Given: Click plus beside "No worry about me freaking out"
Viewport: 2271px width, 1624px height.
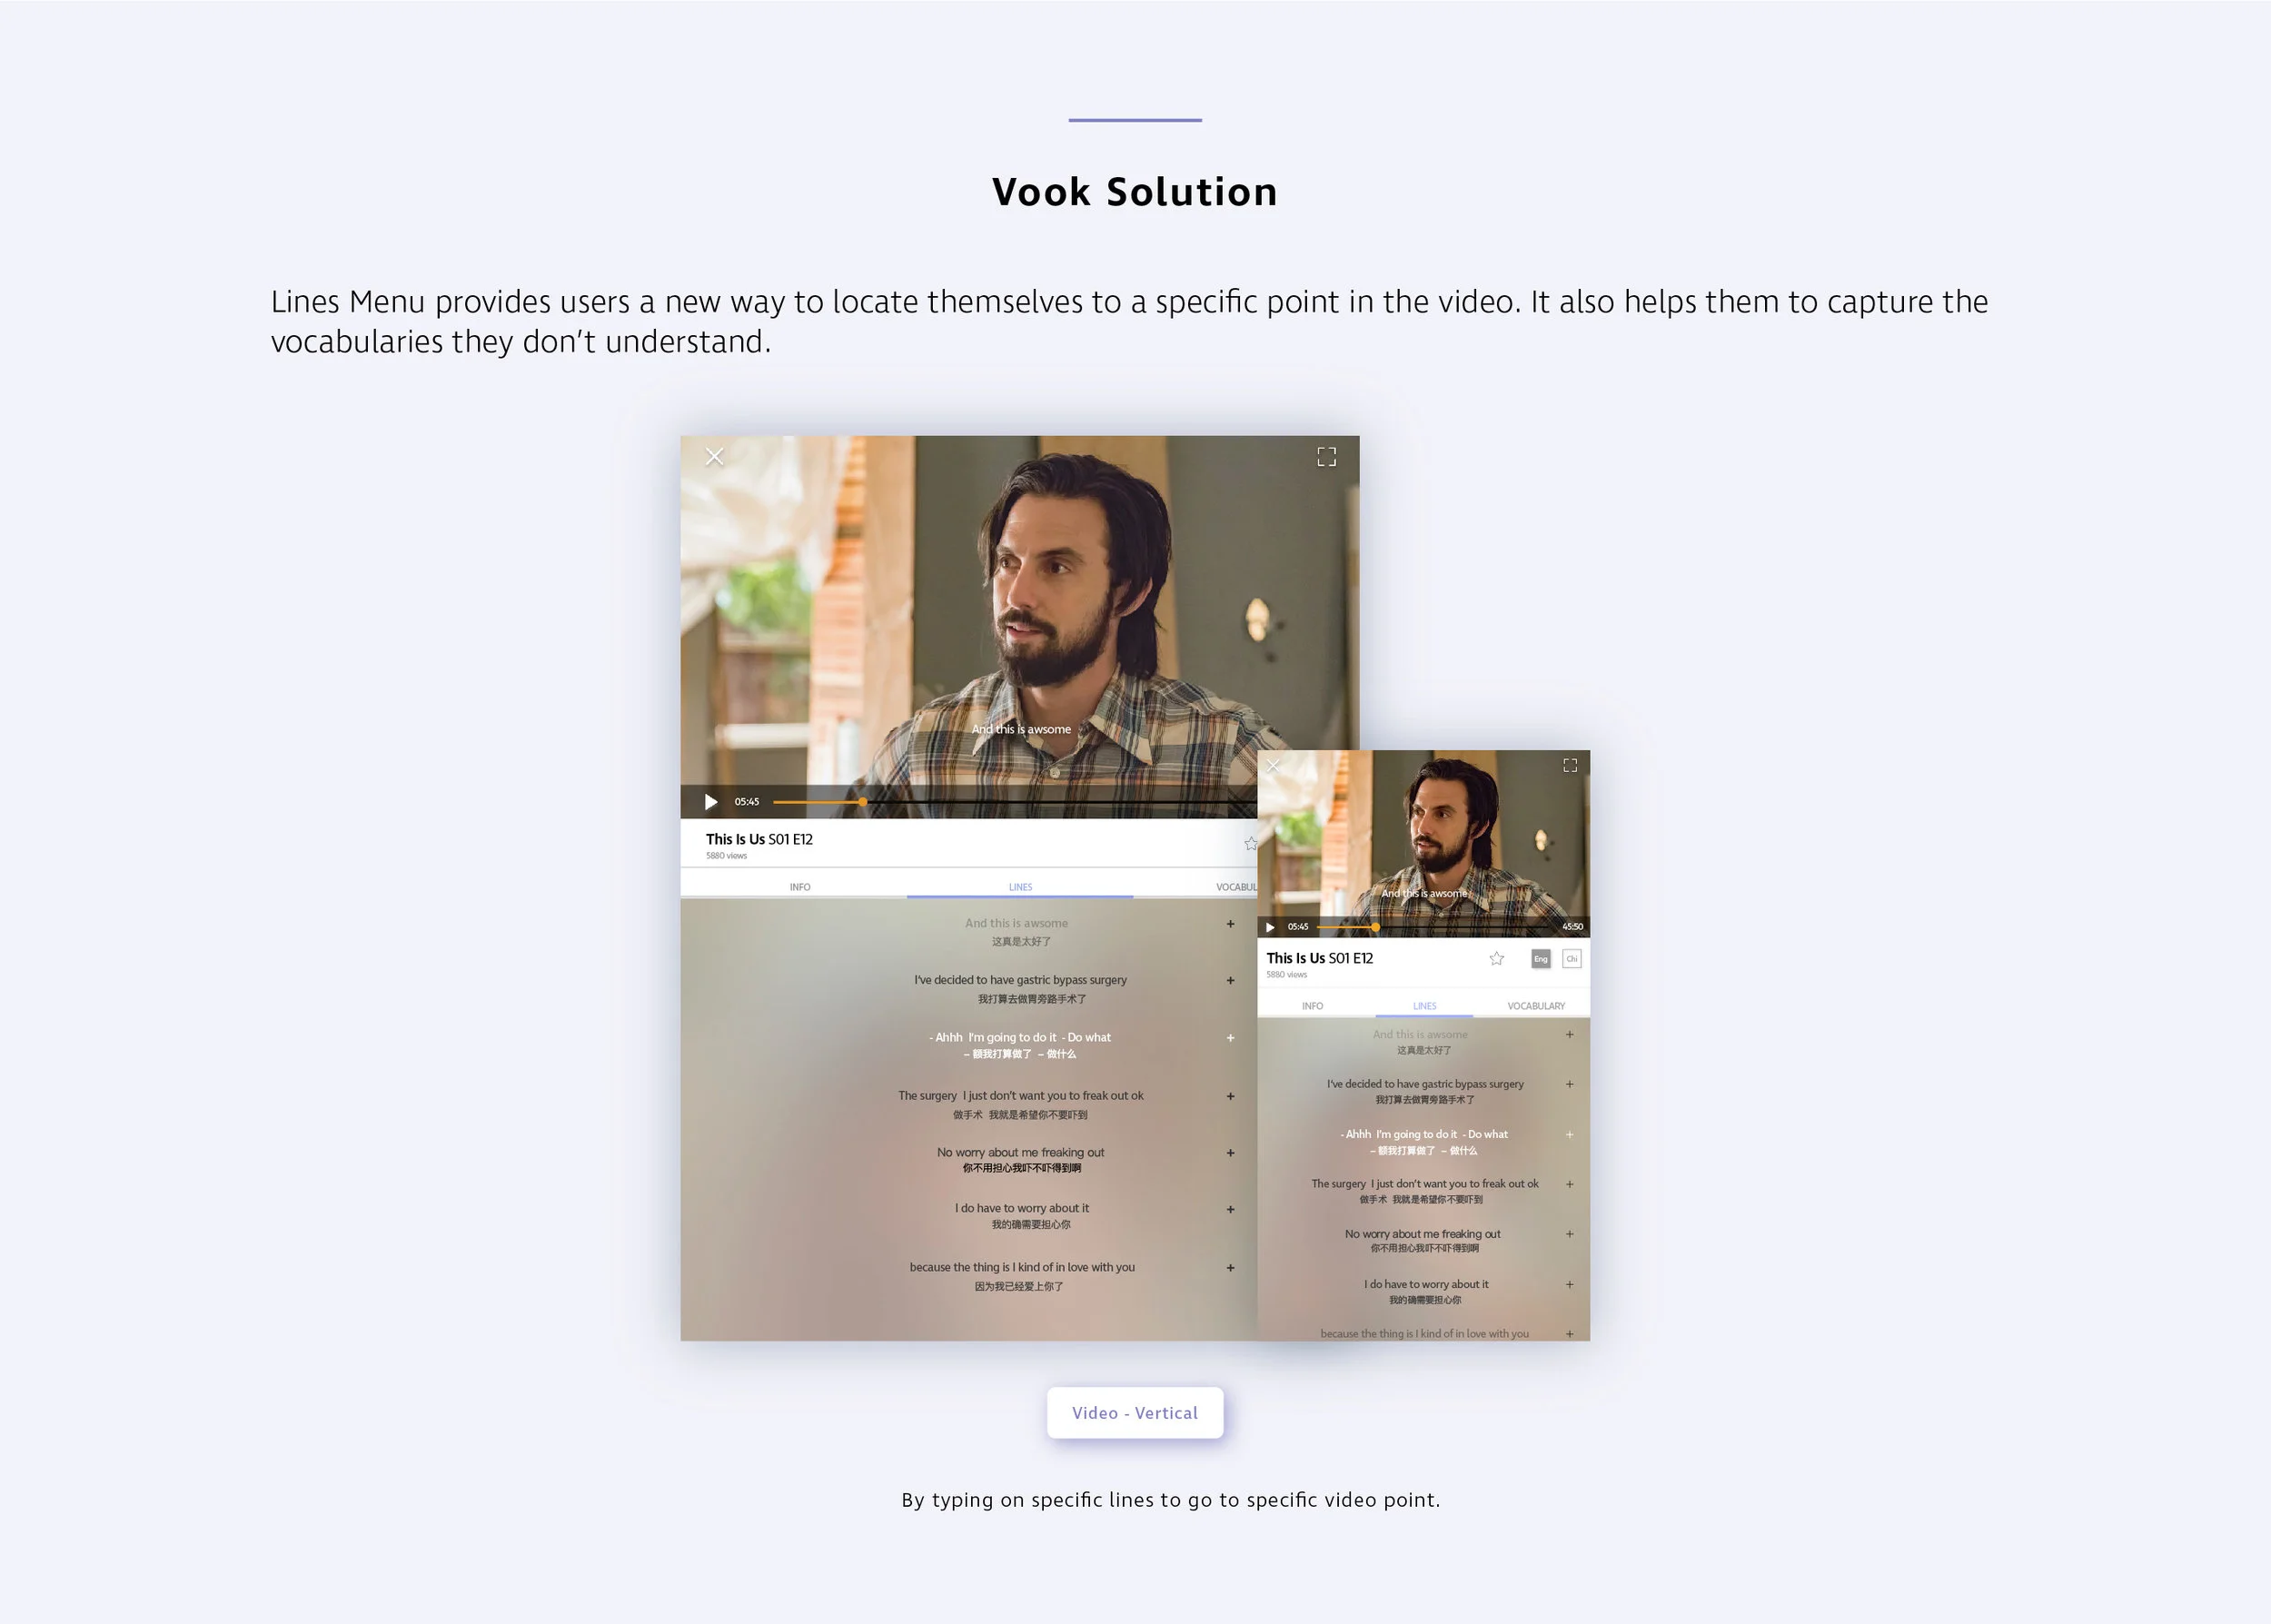Looking at the screenshot, I should coord(1230,1153).
